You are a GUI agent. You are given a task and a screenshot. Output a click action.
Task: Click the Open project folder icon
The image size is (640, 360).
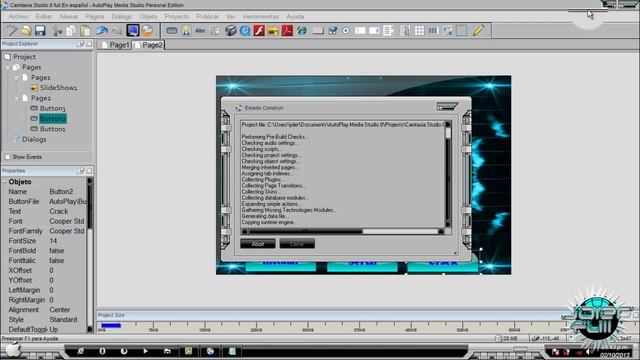26,31
